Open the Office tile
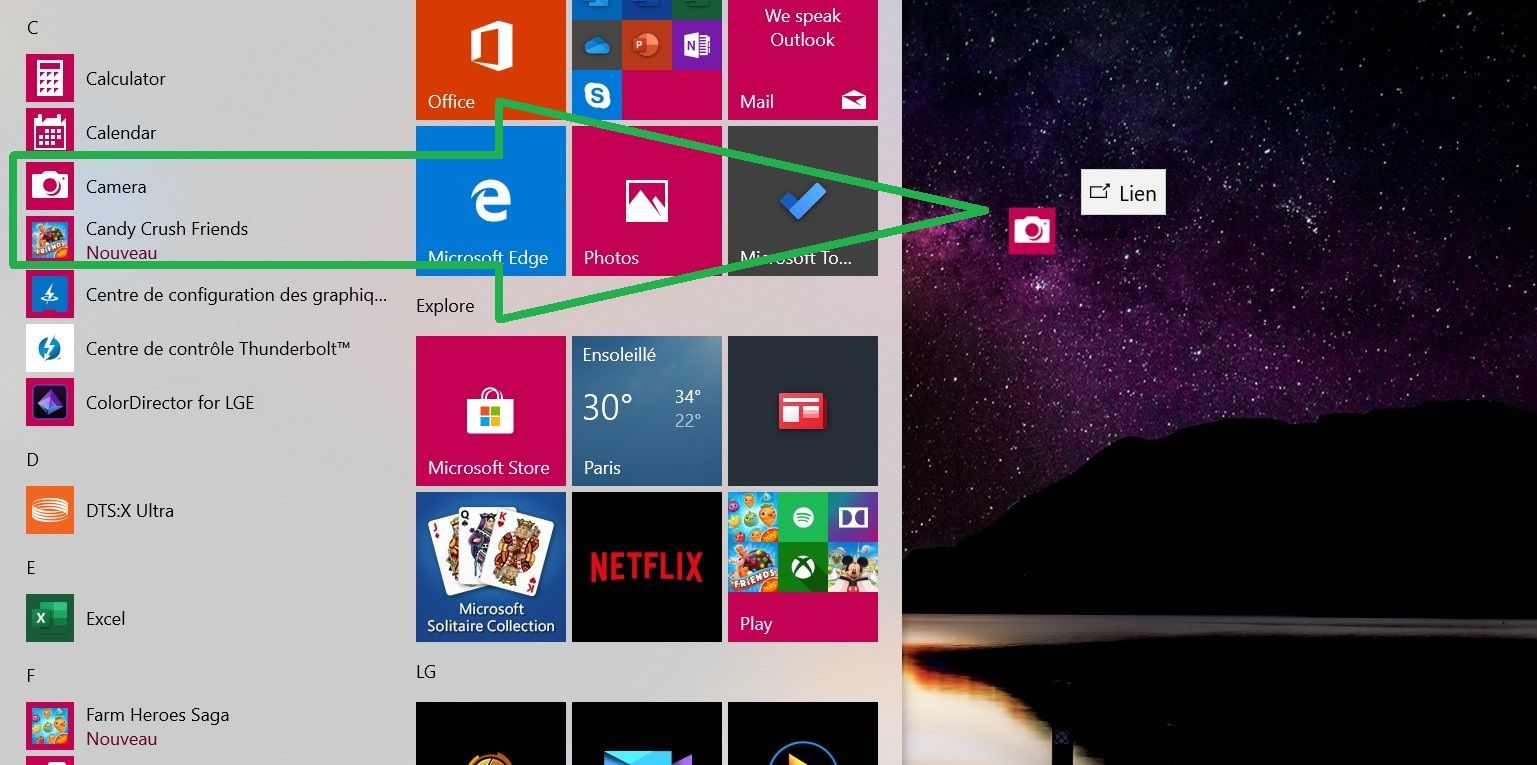The width and height of the screenshot is (1537, 765). pyautogui.click(x=490, y=60)
